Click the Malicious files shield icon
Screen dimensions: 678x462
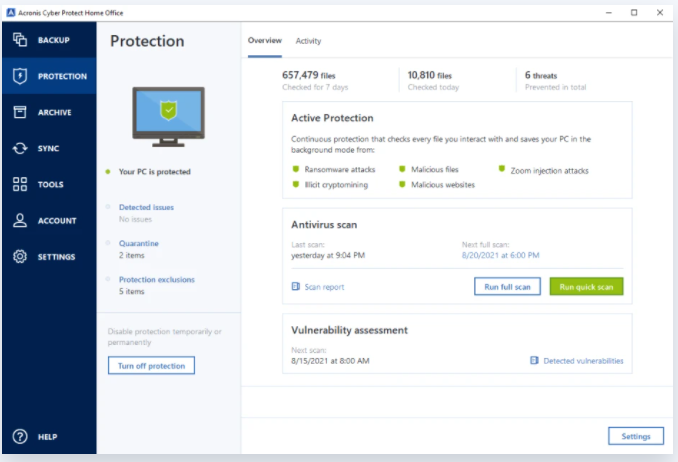click(x=402, y=169)
